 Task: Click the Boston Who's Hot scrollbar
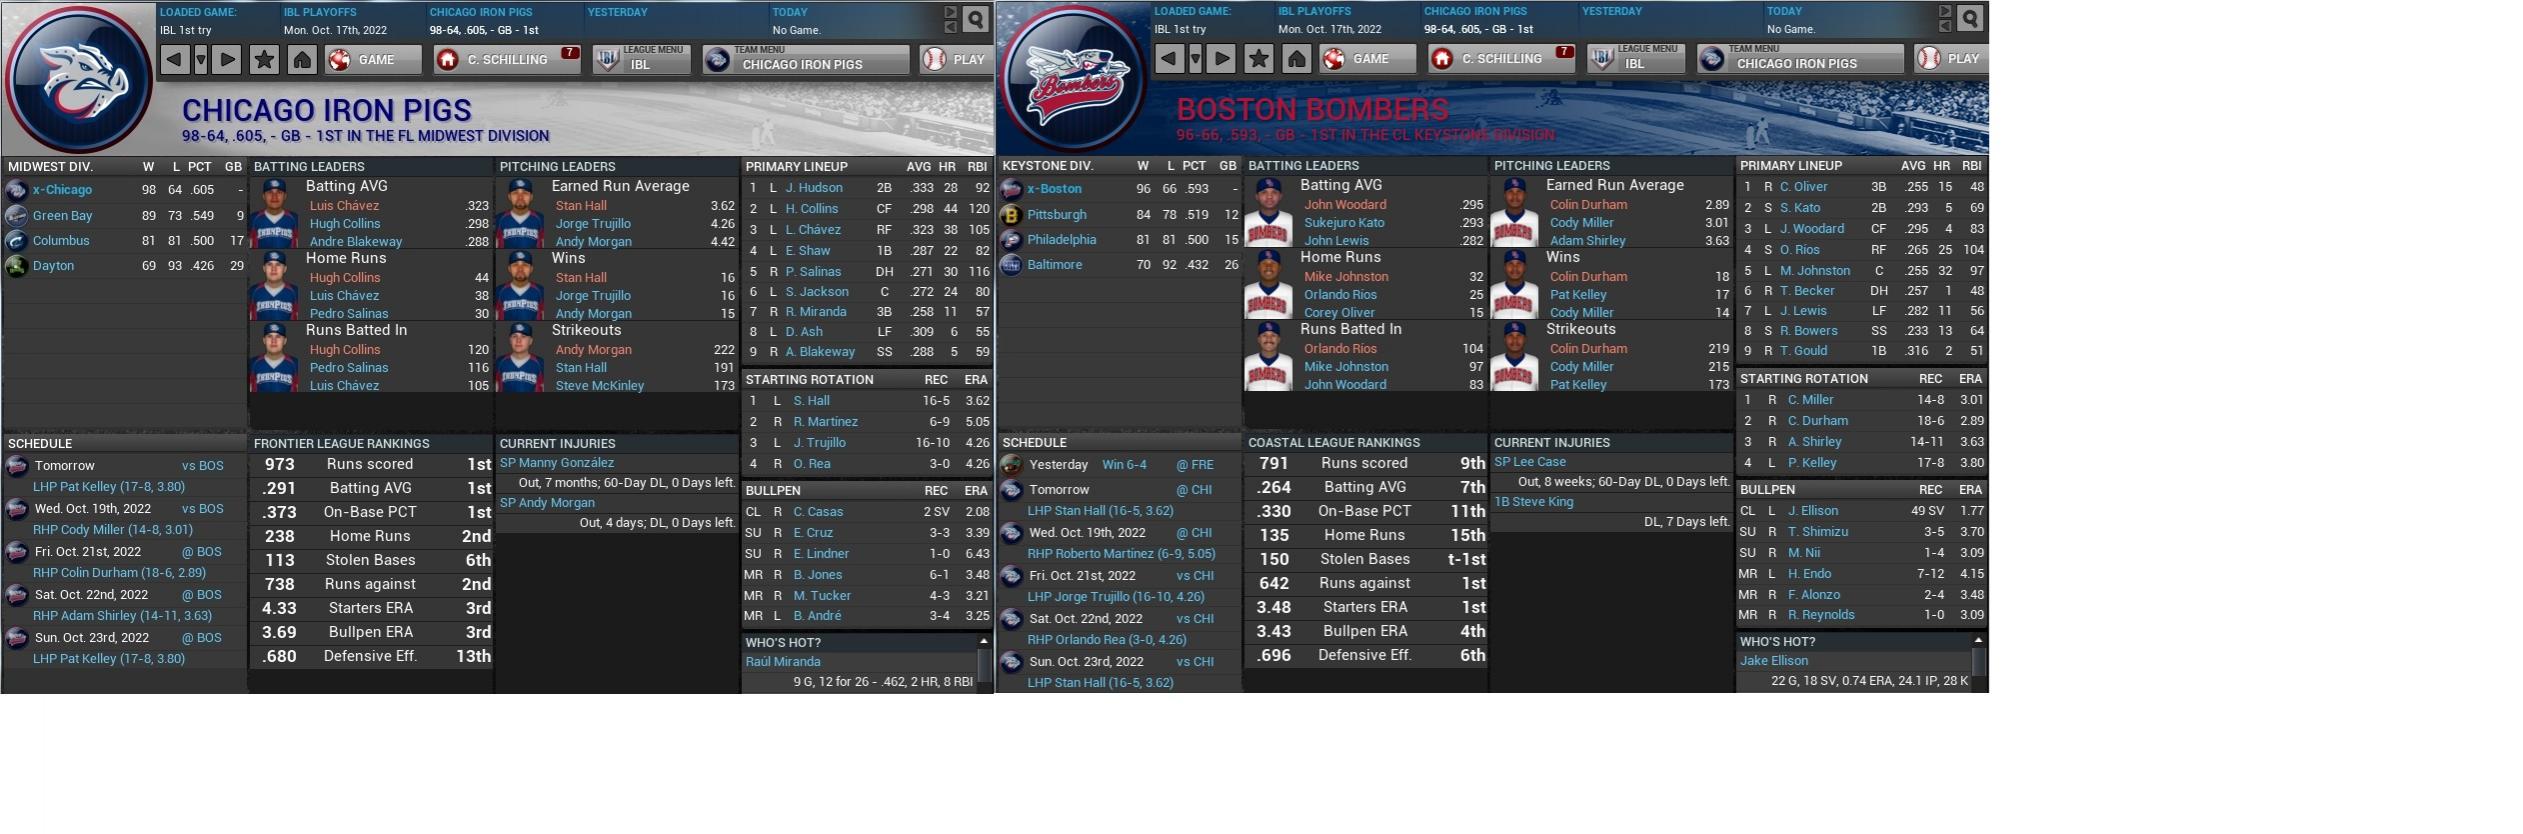(1979, 663)
